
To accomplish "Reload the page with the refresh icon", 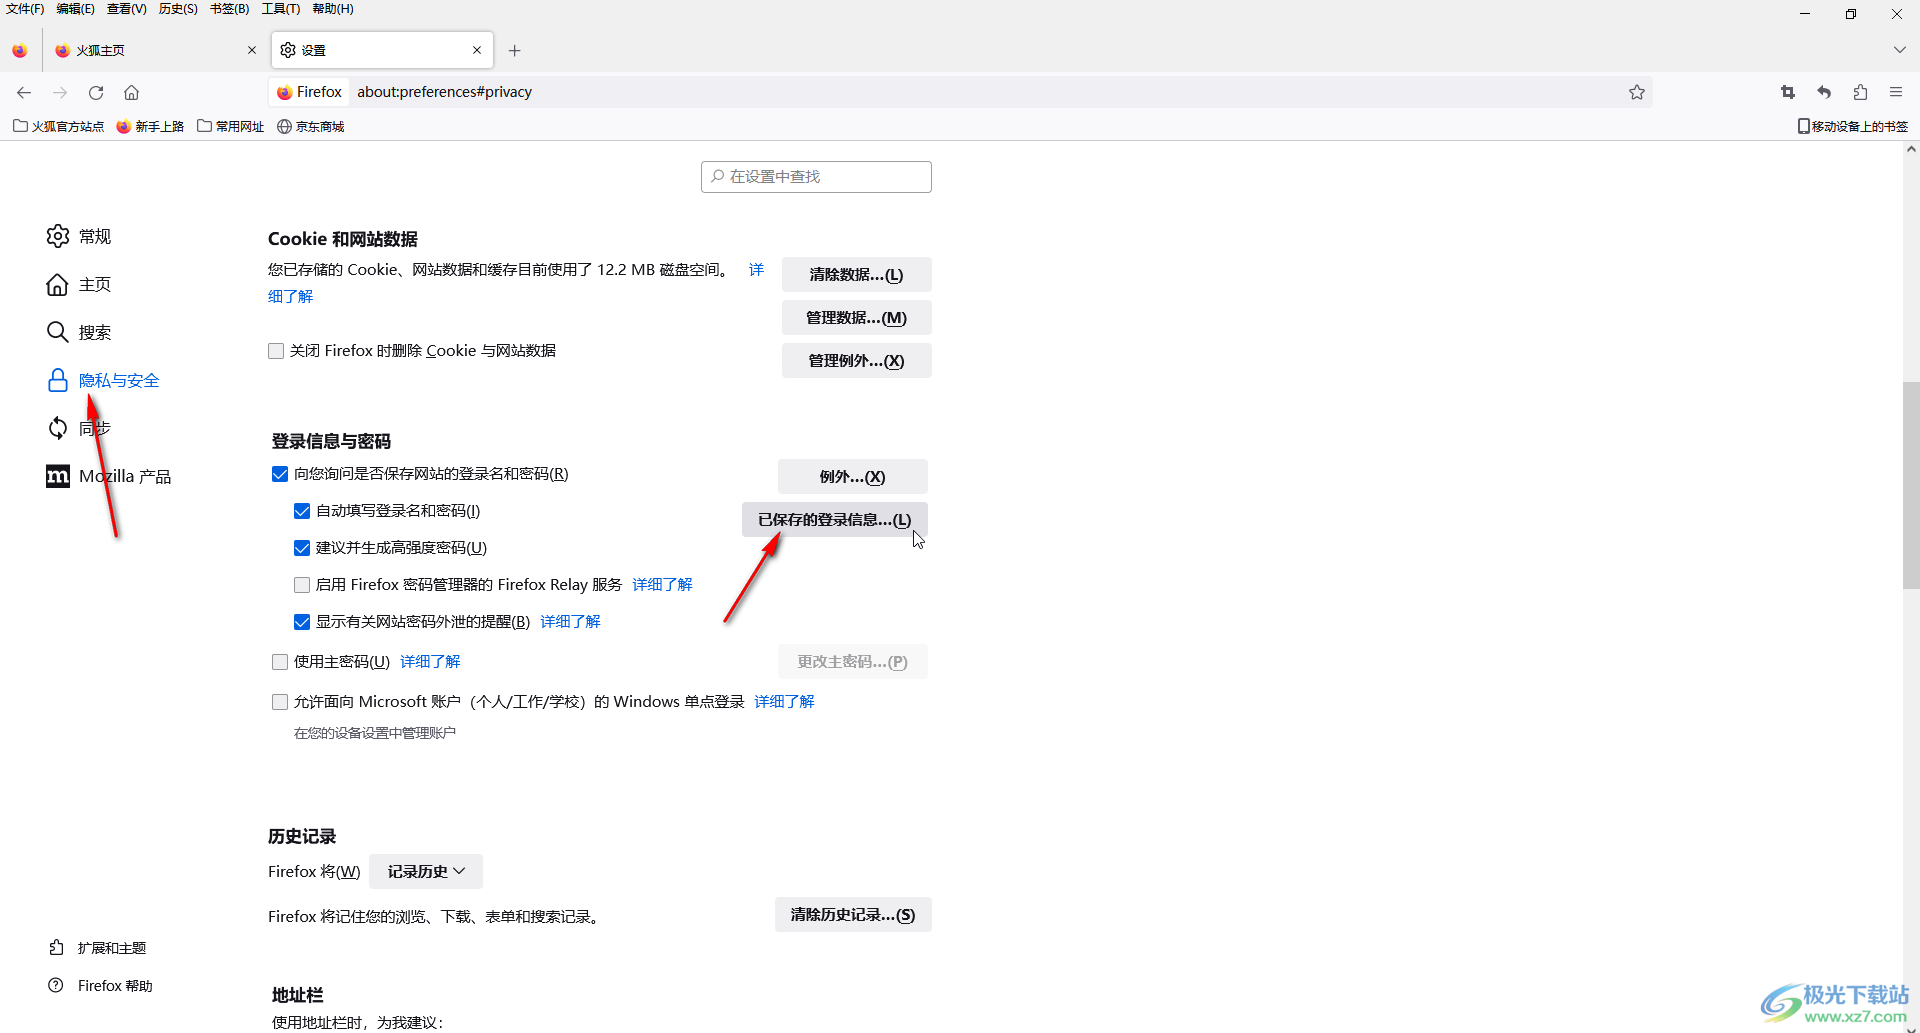I will click(x=96, y=92).
